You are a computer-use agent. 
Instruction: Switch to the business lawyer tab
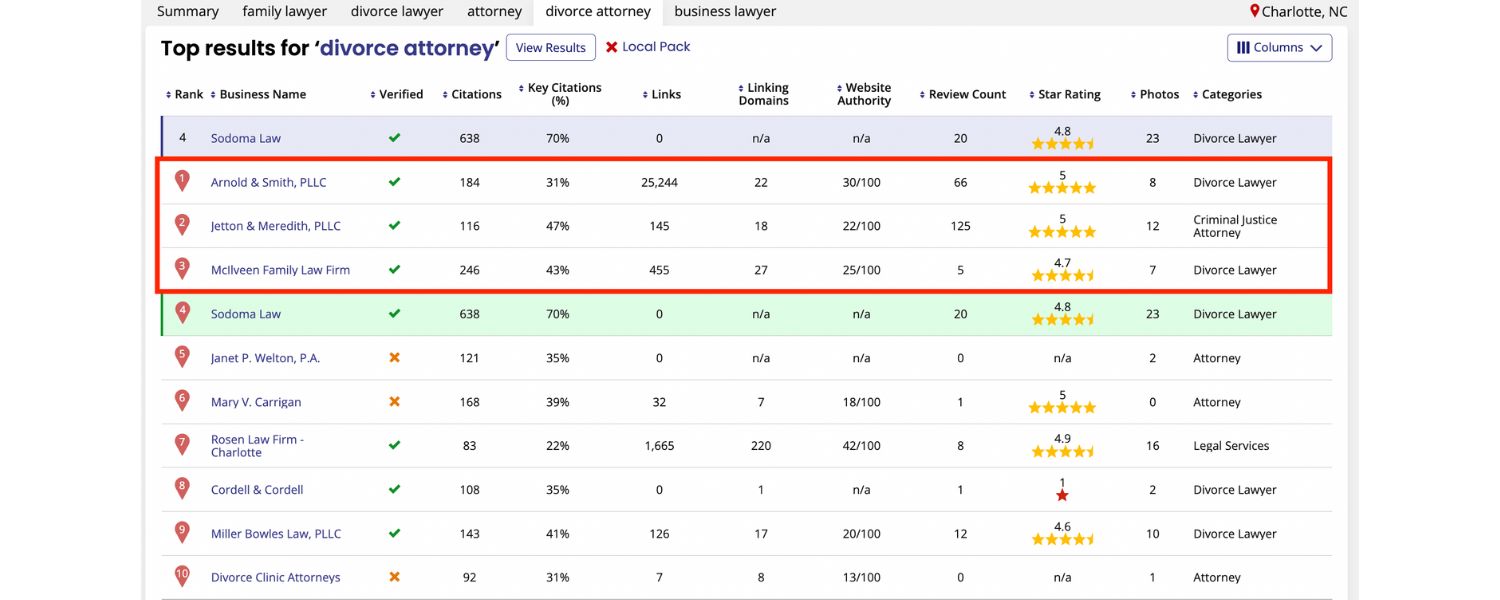point(726,11)
